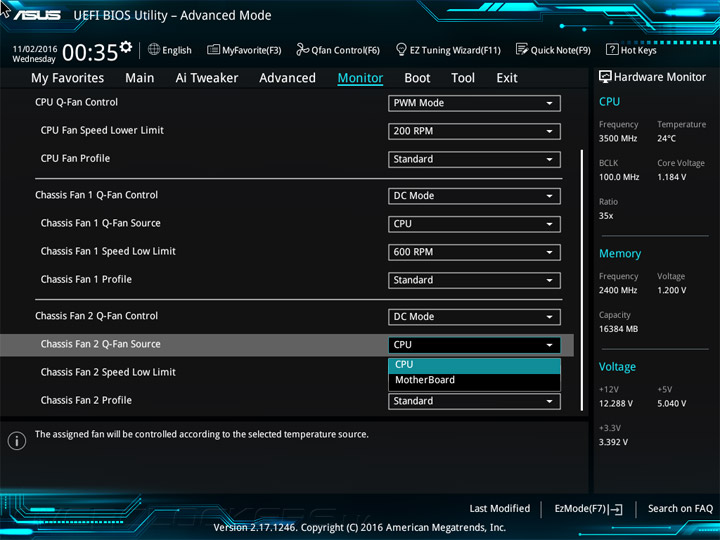Open the Chassis Fan 2 Profile dropdown
The image size is (720, 540).
474,401
